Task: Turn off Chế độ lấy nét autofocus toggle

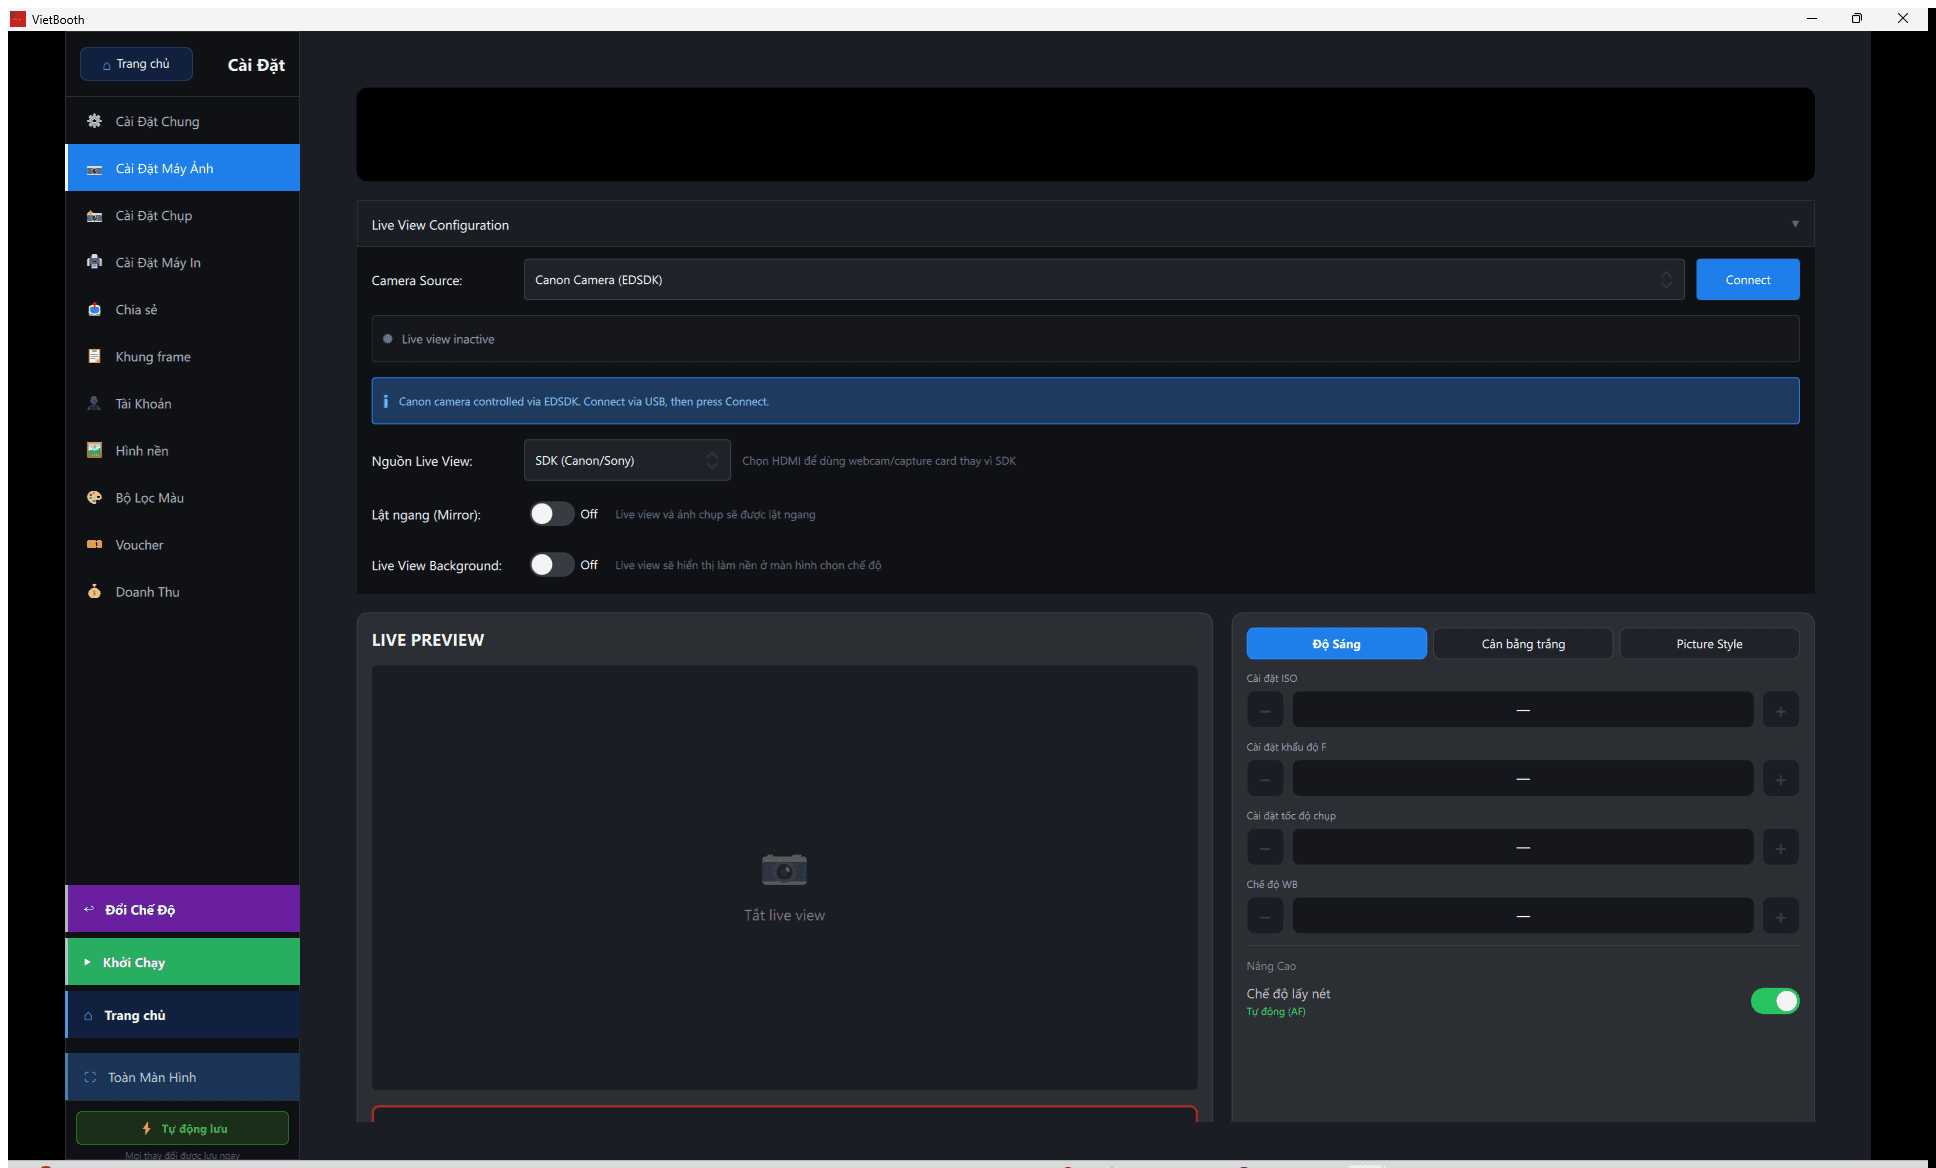Action: point(1775,1001)
